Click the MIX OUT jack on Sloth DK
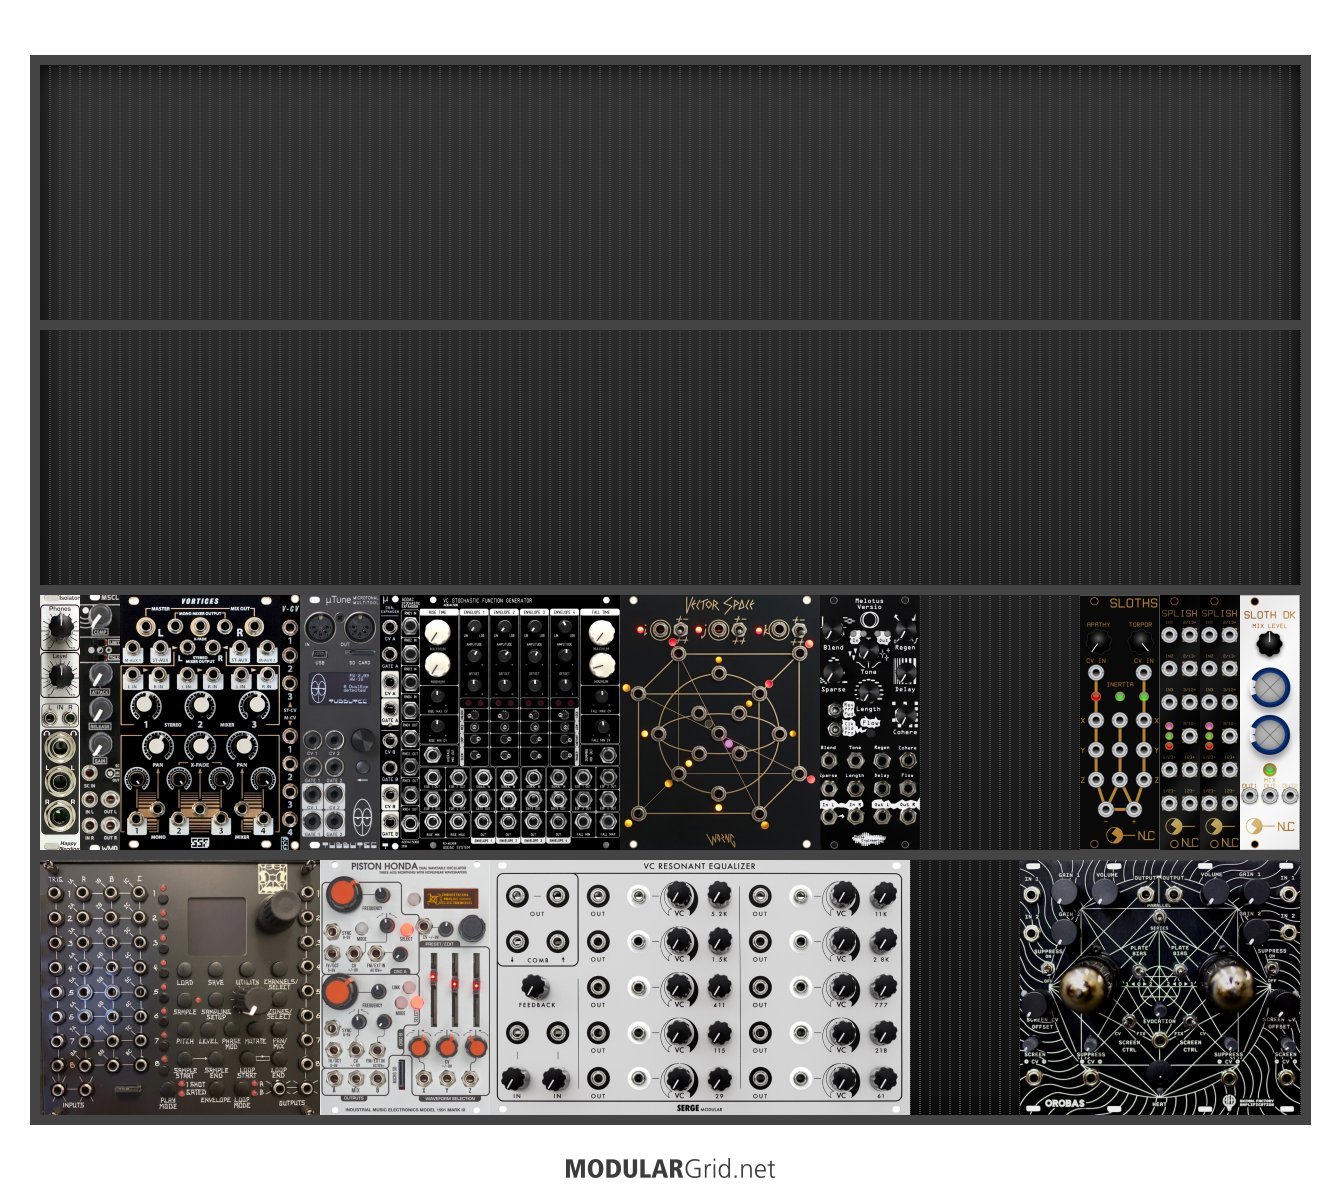Screen dimensions: 1341x1190 click(x=1270, y=795)
